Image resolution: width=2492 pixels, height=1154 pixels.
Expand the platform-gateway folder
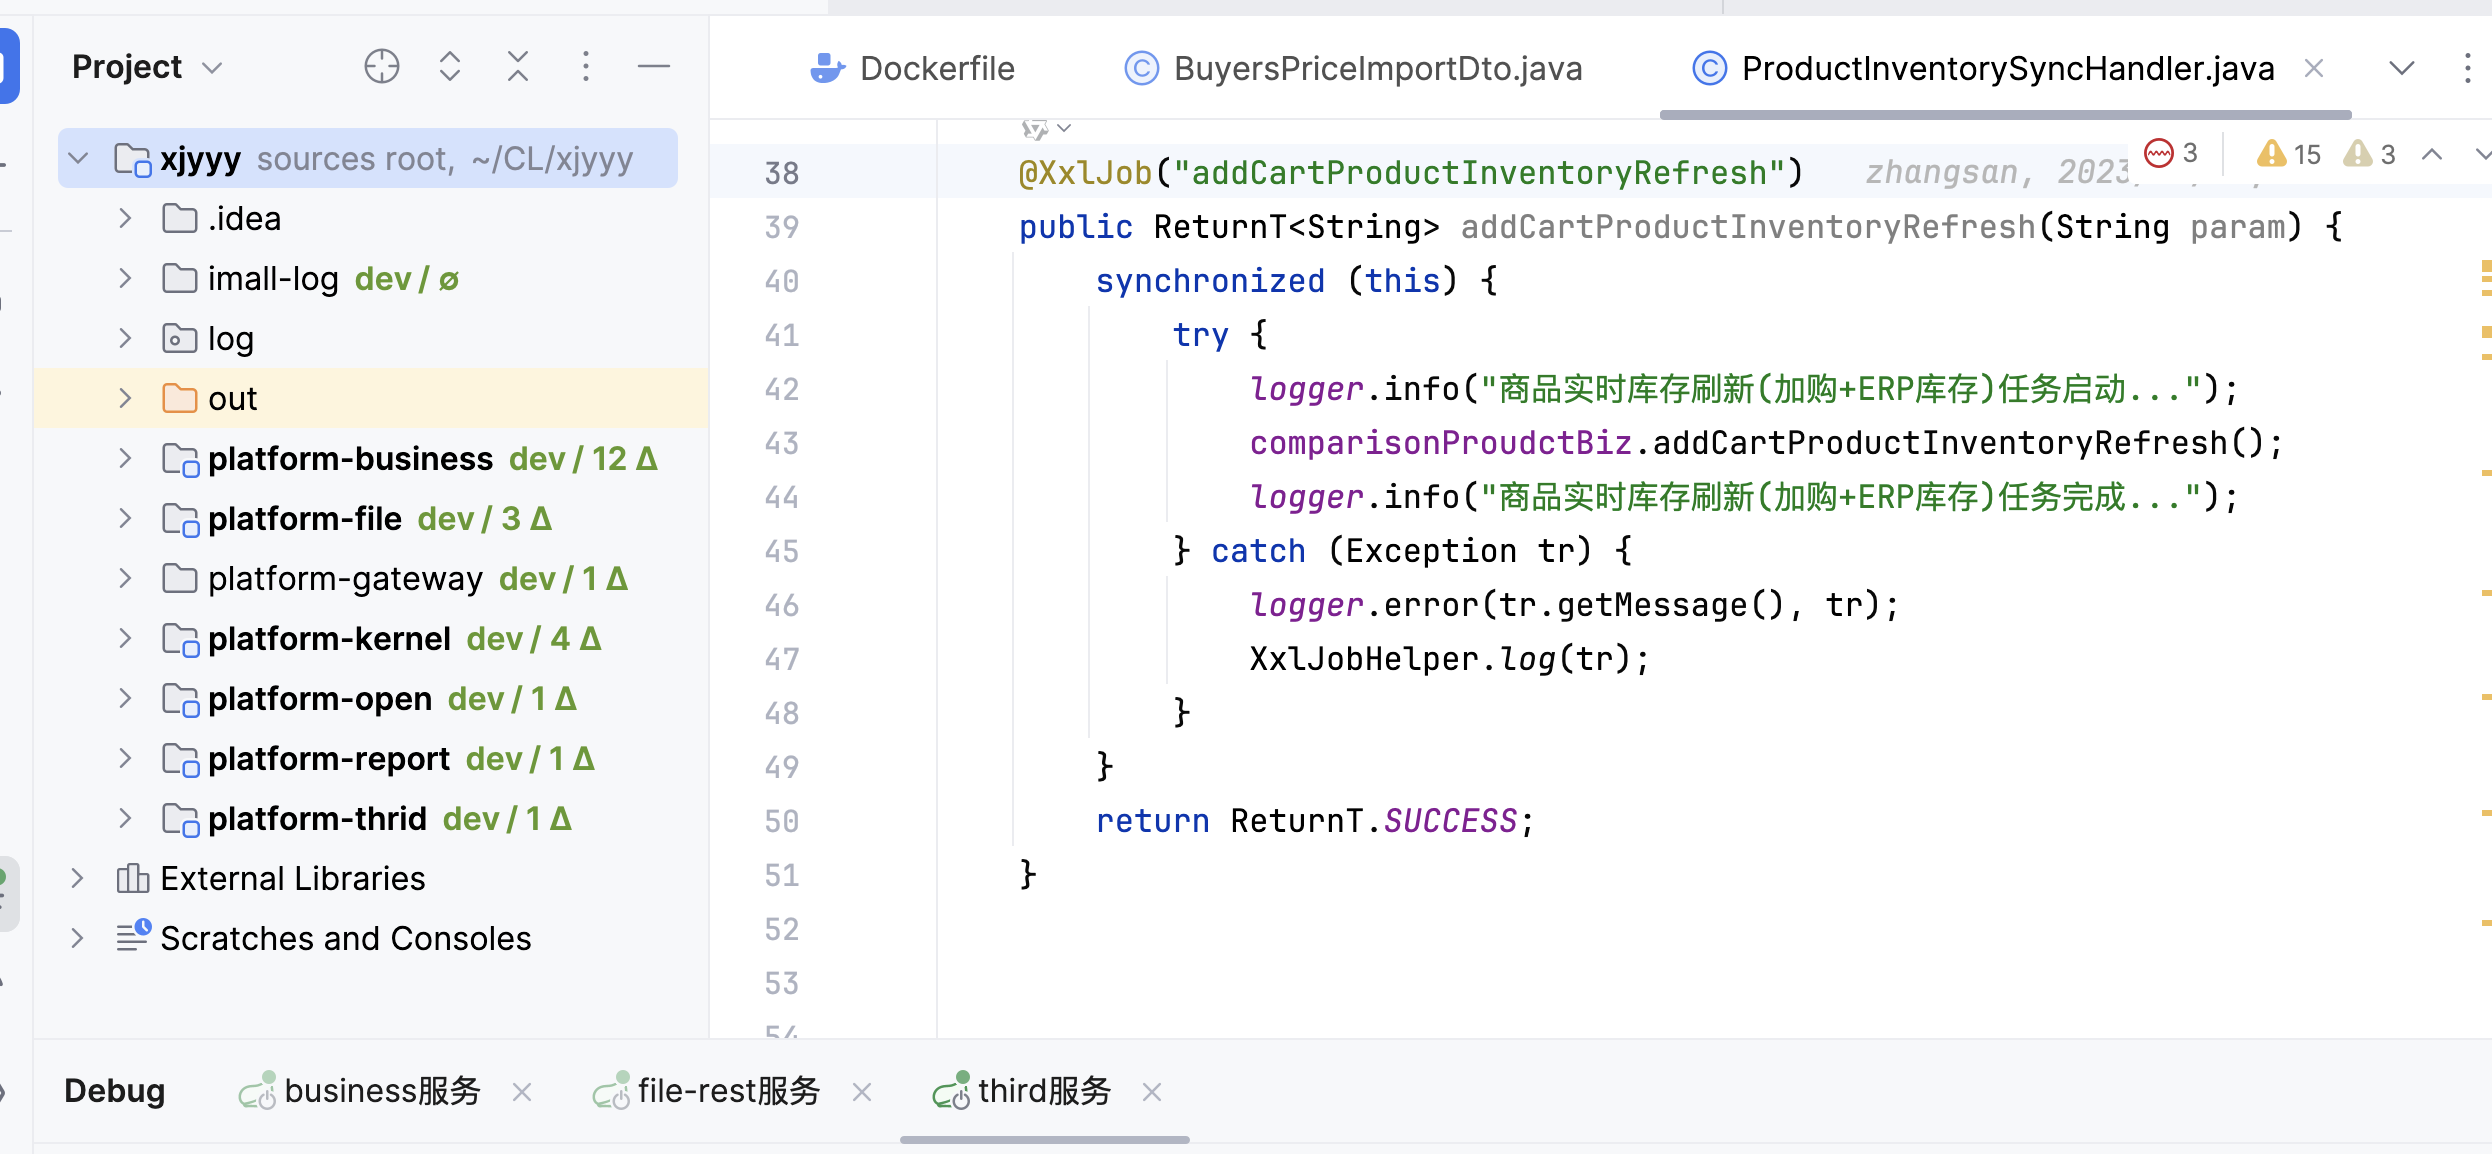click(x=125, y=578)
